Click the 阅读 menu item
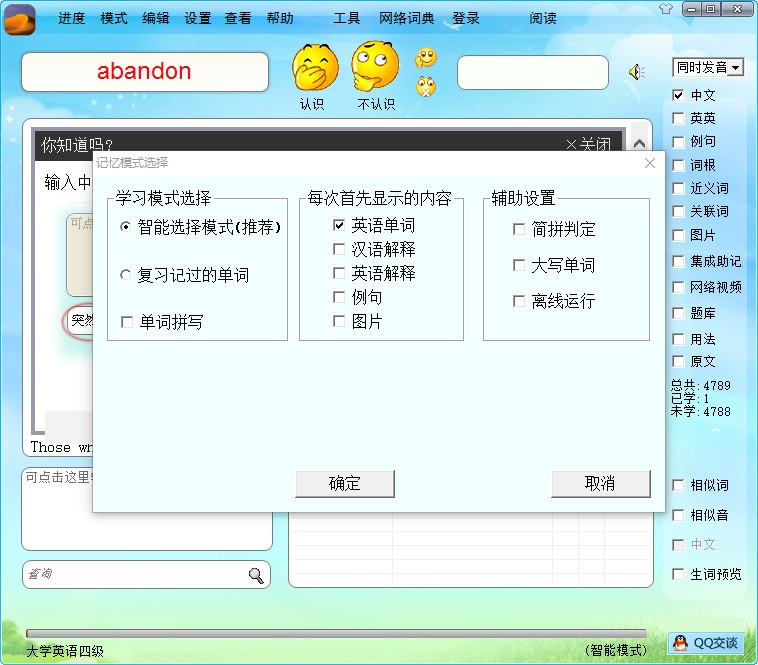 (542, 18)
